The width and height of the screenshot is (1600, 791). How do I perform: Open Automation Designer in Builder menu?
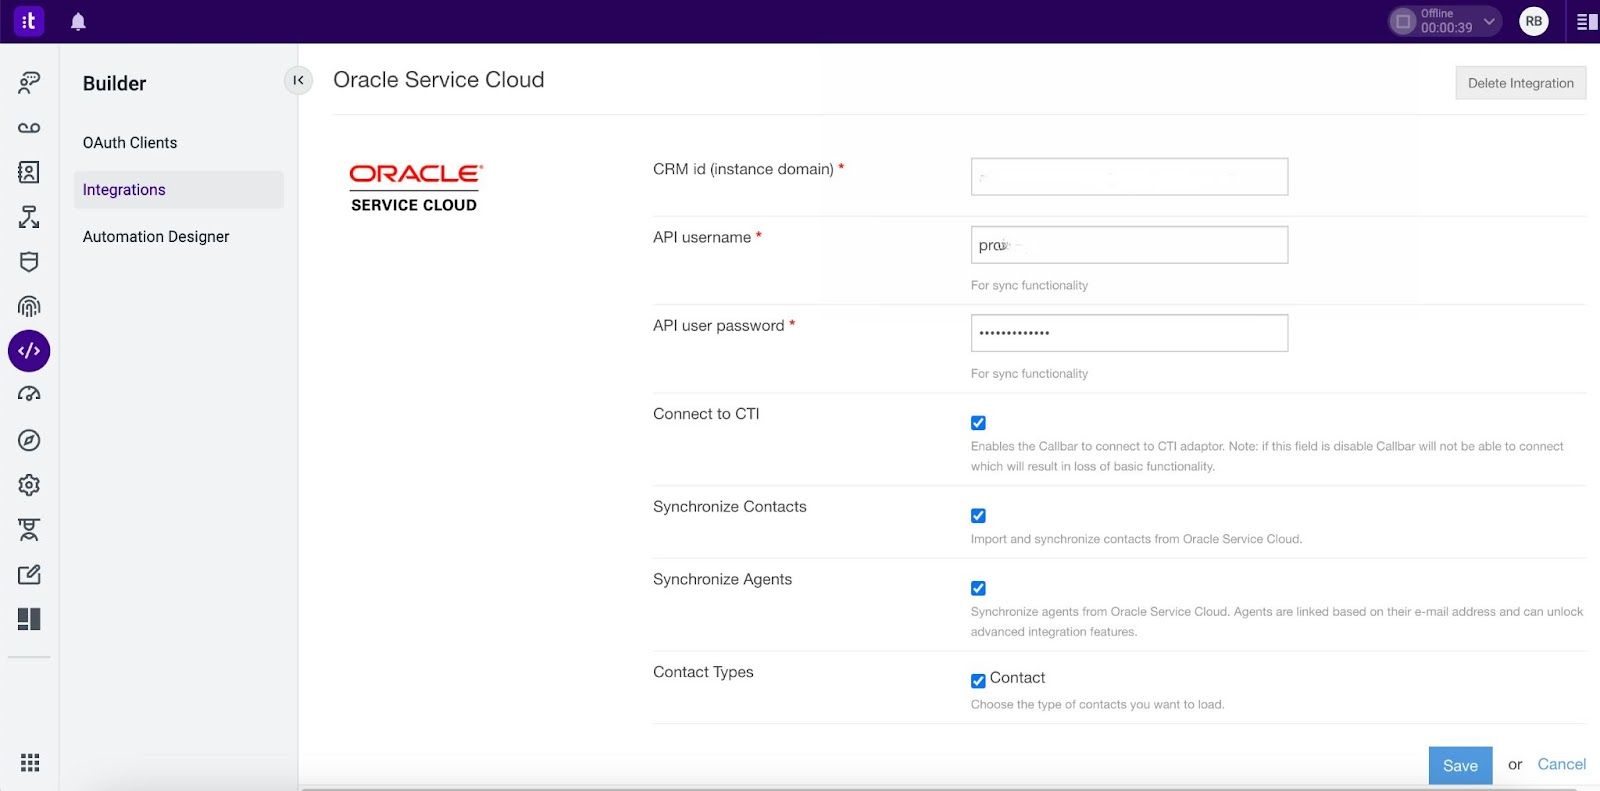point(156,237)
